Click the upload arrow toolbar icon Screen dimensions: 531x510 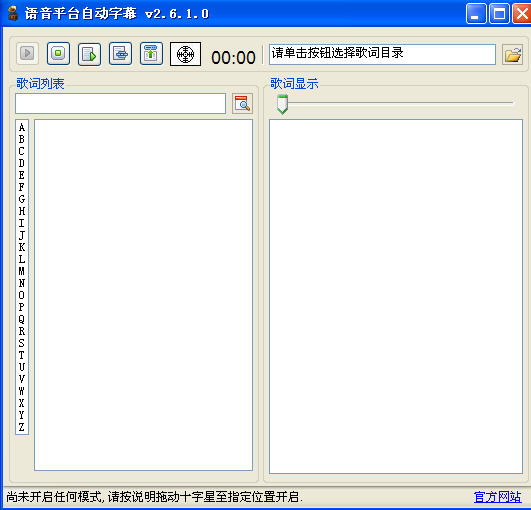(151, 54)
